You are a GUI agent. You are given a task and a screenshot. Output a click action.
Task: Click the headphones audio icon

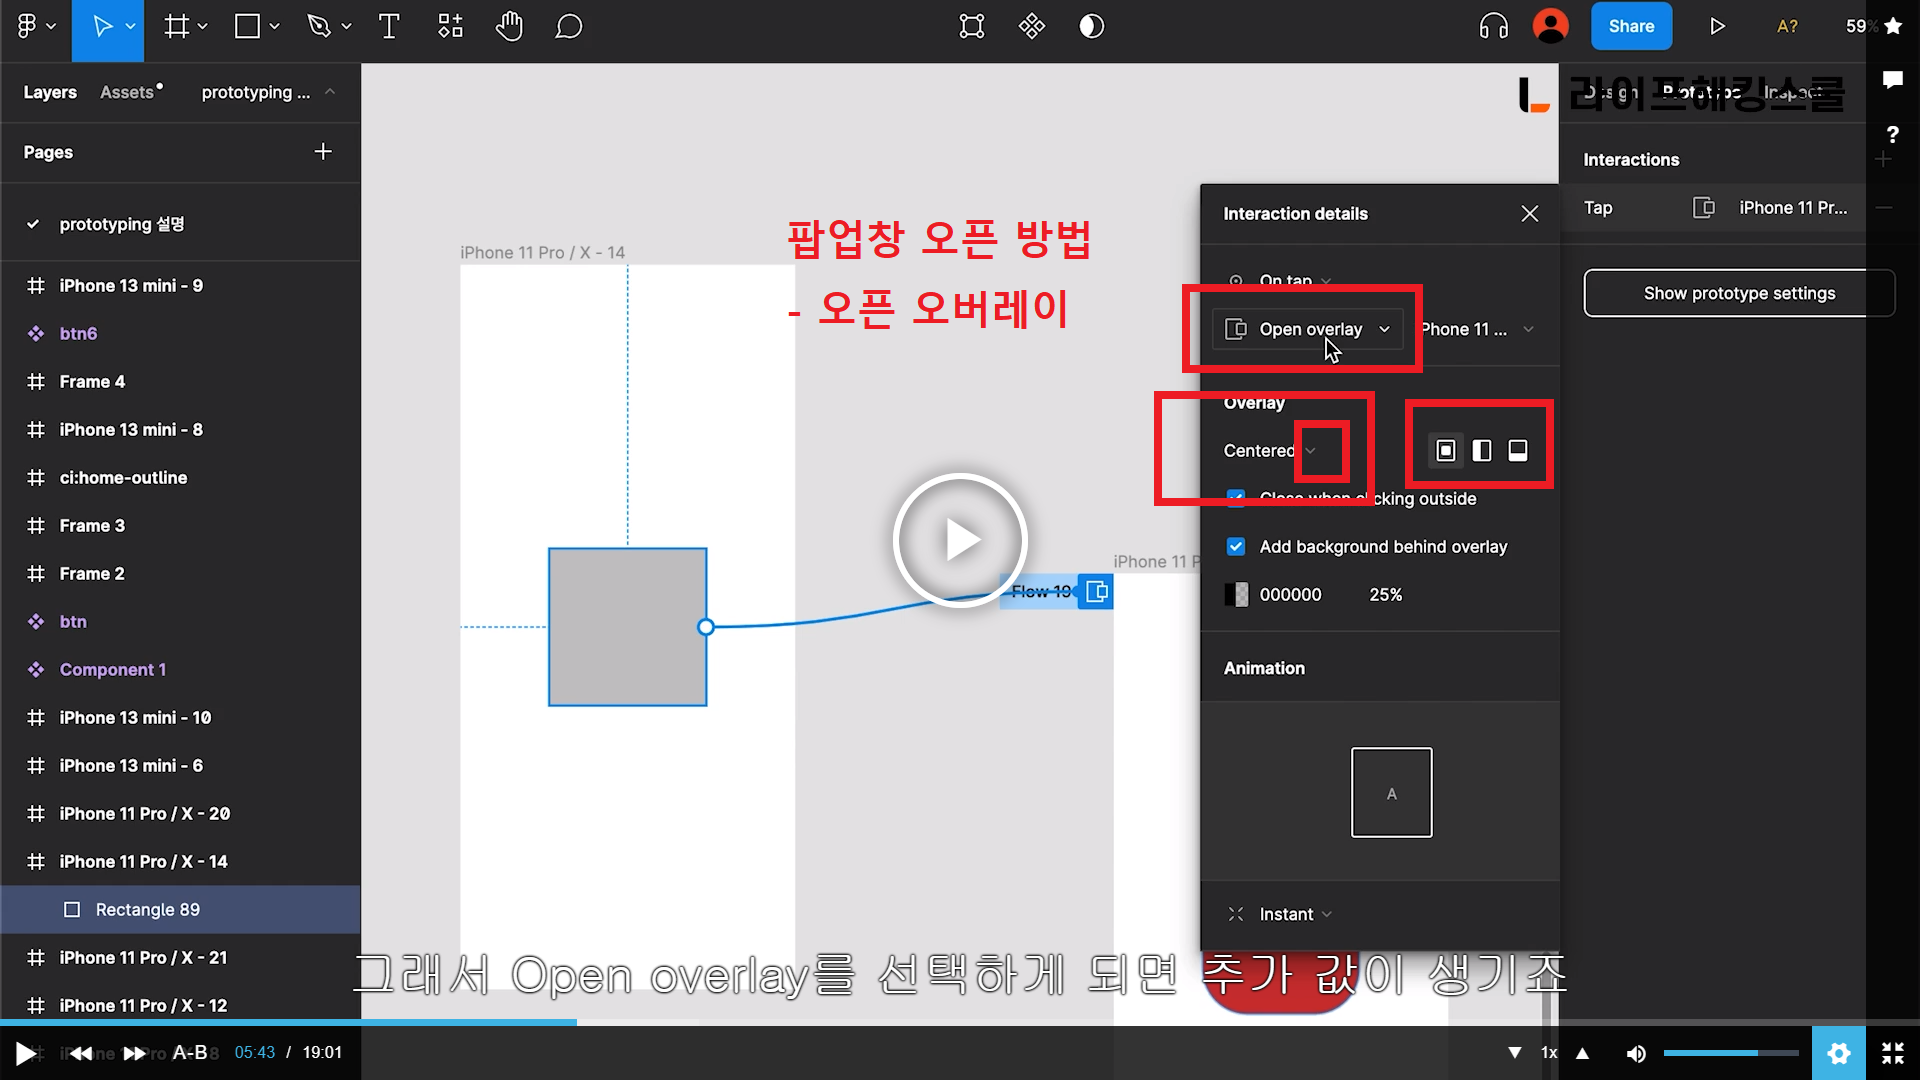point(1493,27)
